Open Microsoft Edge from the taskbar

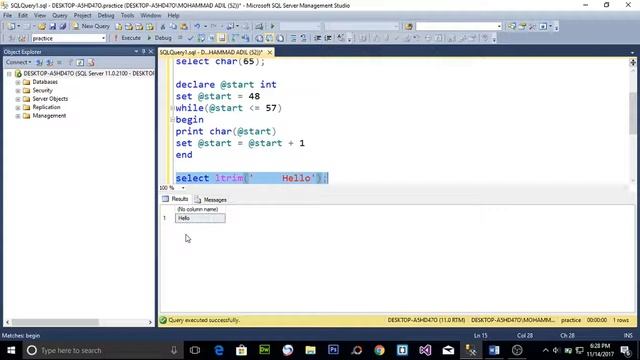pos(219,350)
